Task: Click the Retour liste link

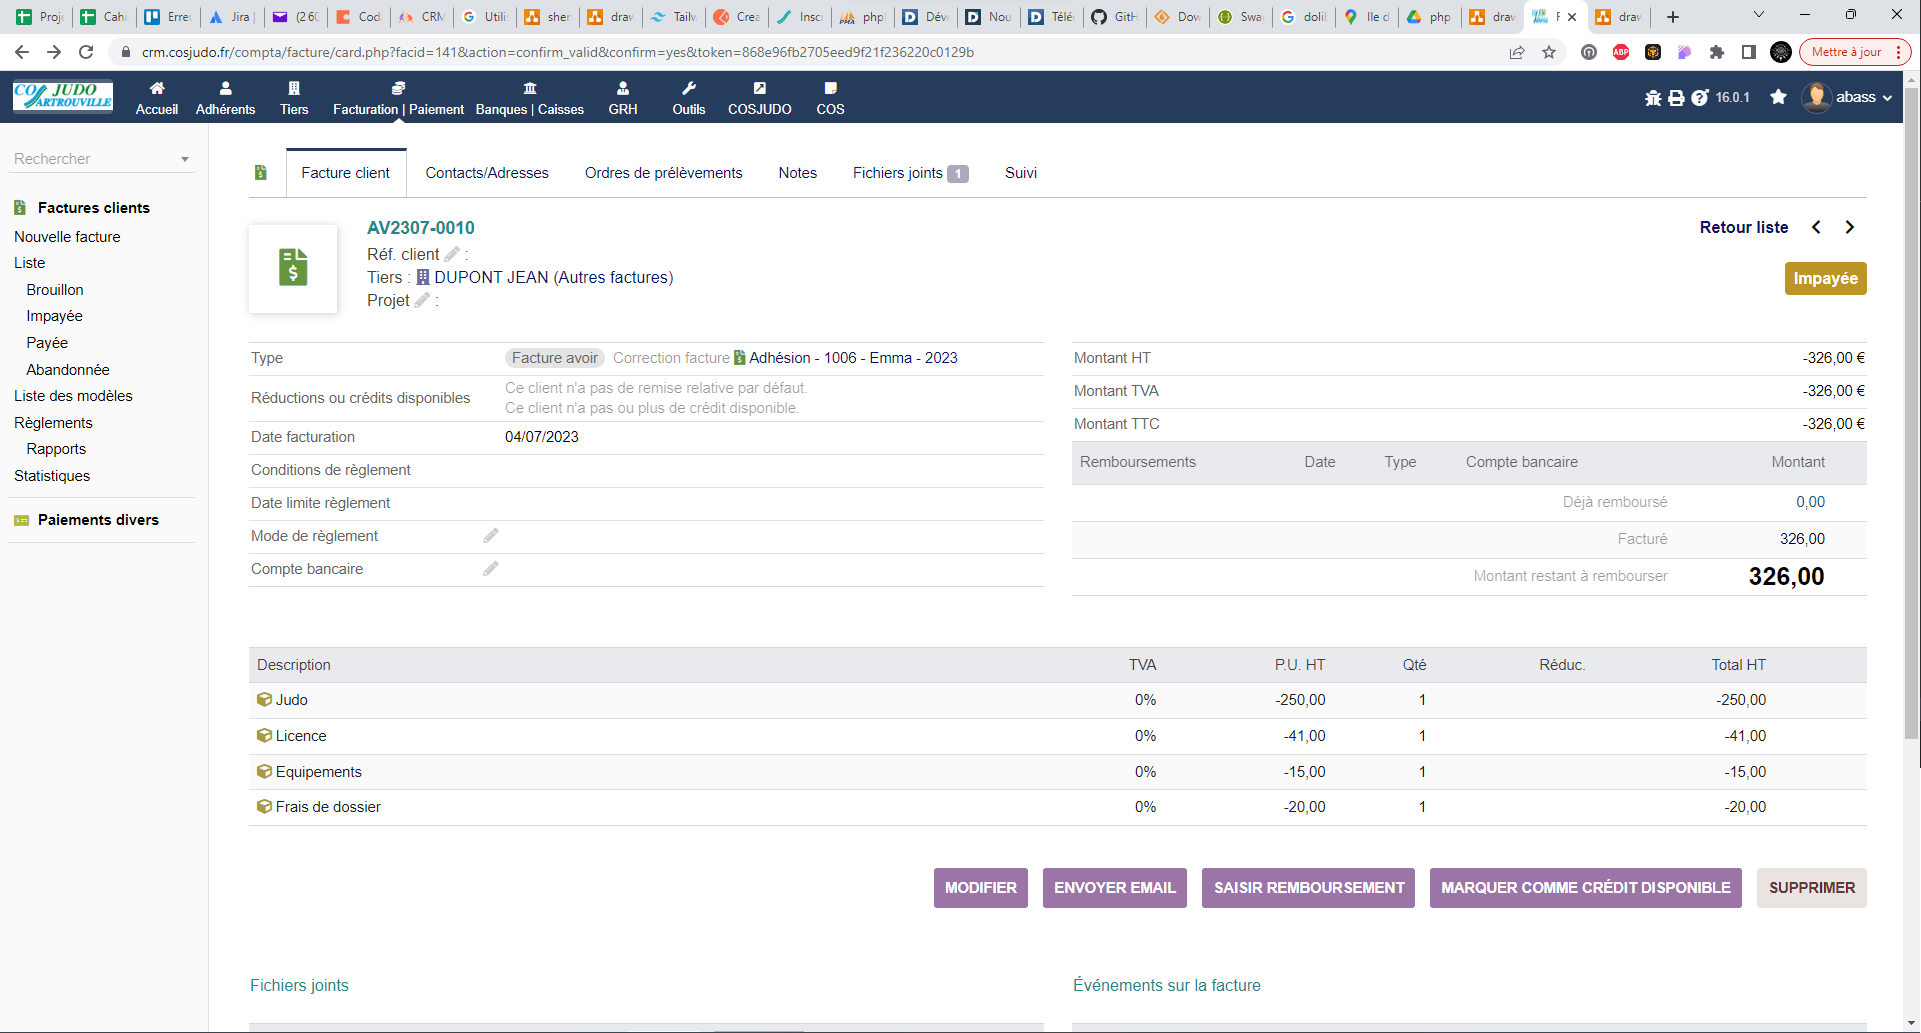Action: (x=1744, y=227)
